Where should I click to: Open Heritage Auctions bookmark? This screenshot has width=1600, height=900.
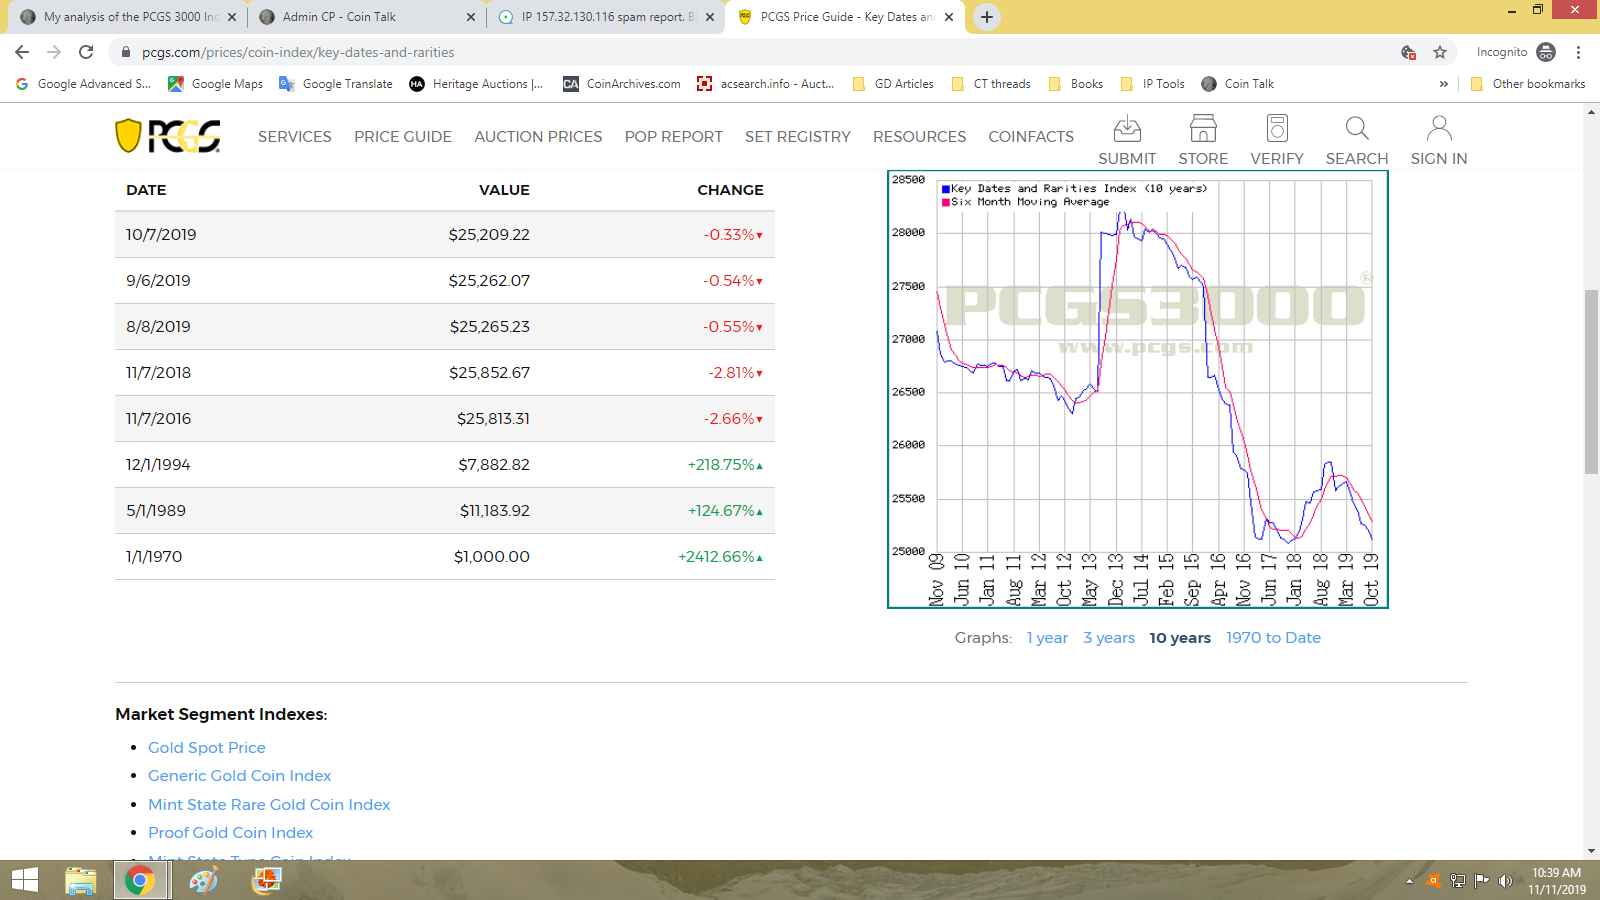476,84
